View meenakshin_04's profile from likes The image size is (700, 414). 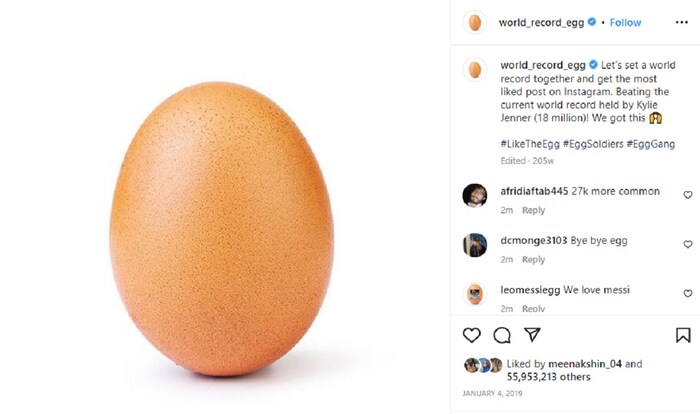585,364
